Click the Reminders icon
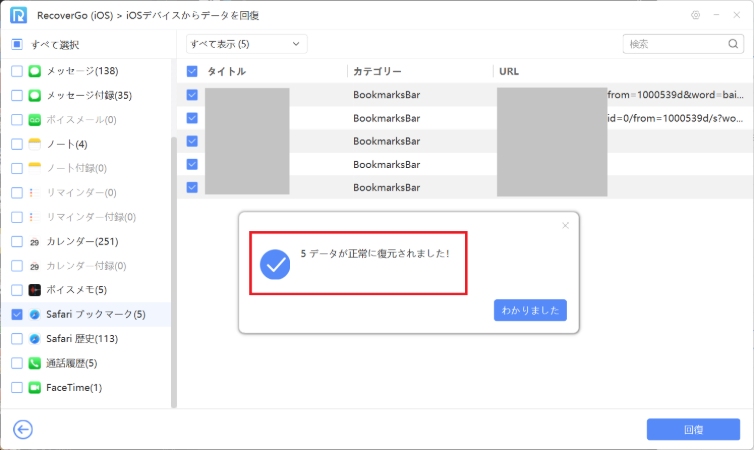Image resolution: width=754 pixels, height=450 pixels. point(35,192)
